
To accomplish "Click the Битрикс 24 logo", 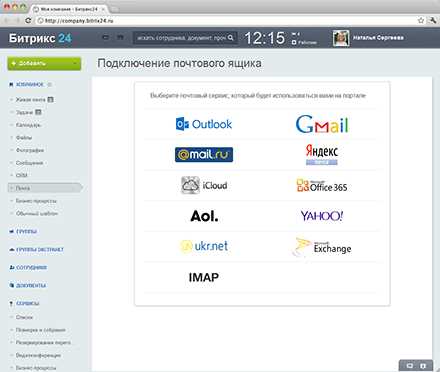I will click(40, 38).
